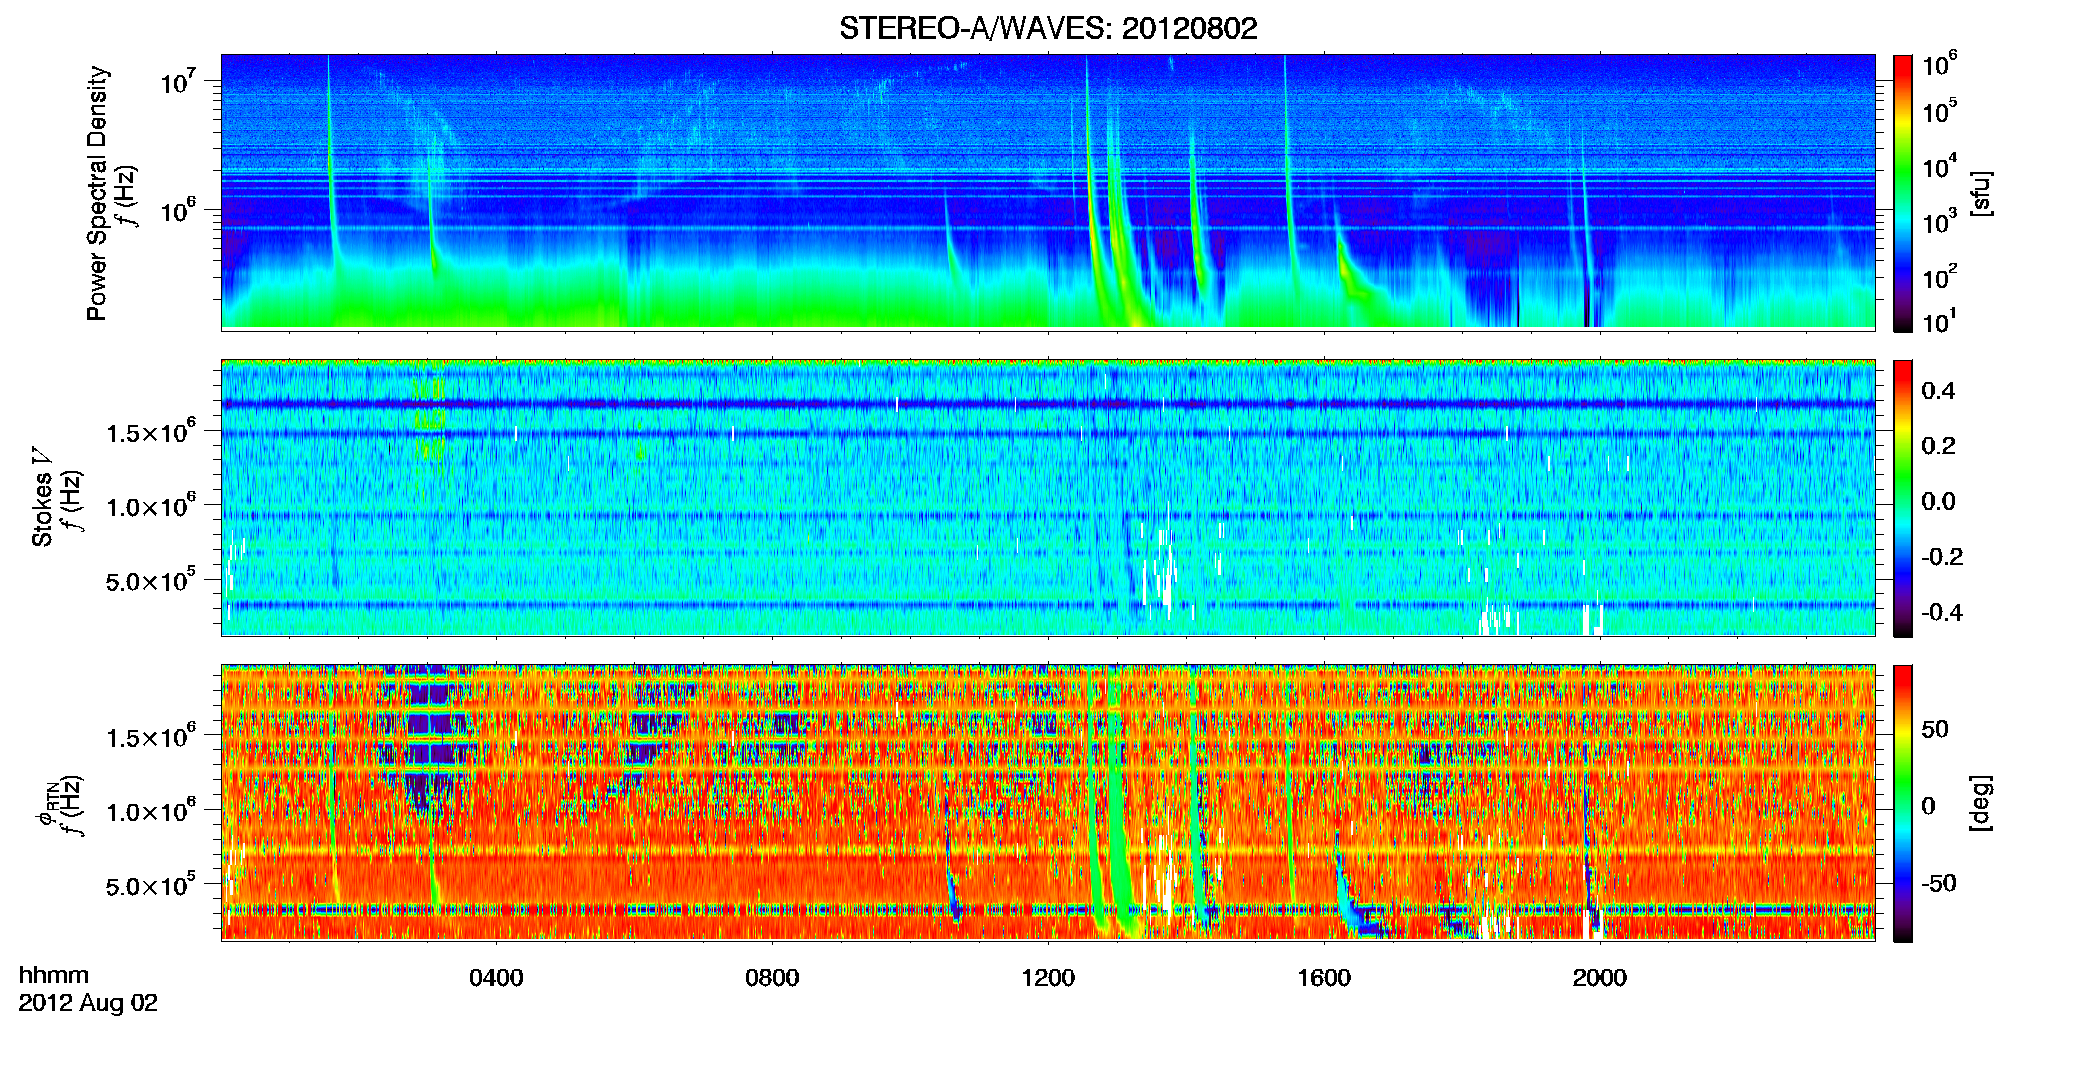Click the sfu color bar
2096x1080 pixels.
1903,193
